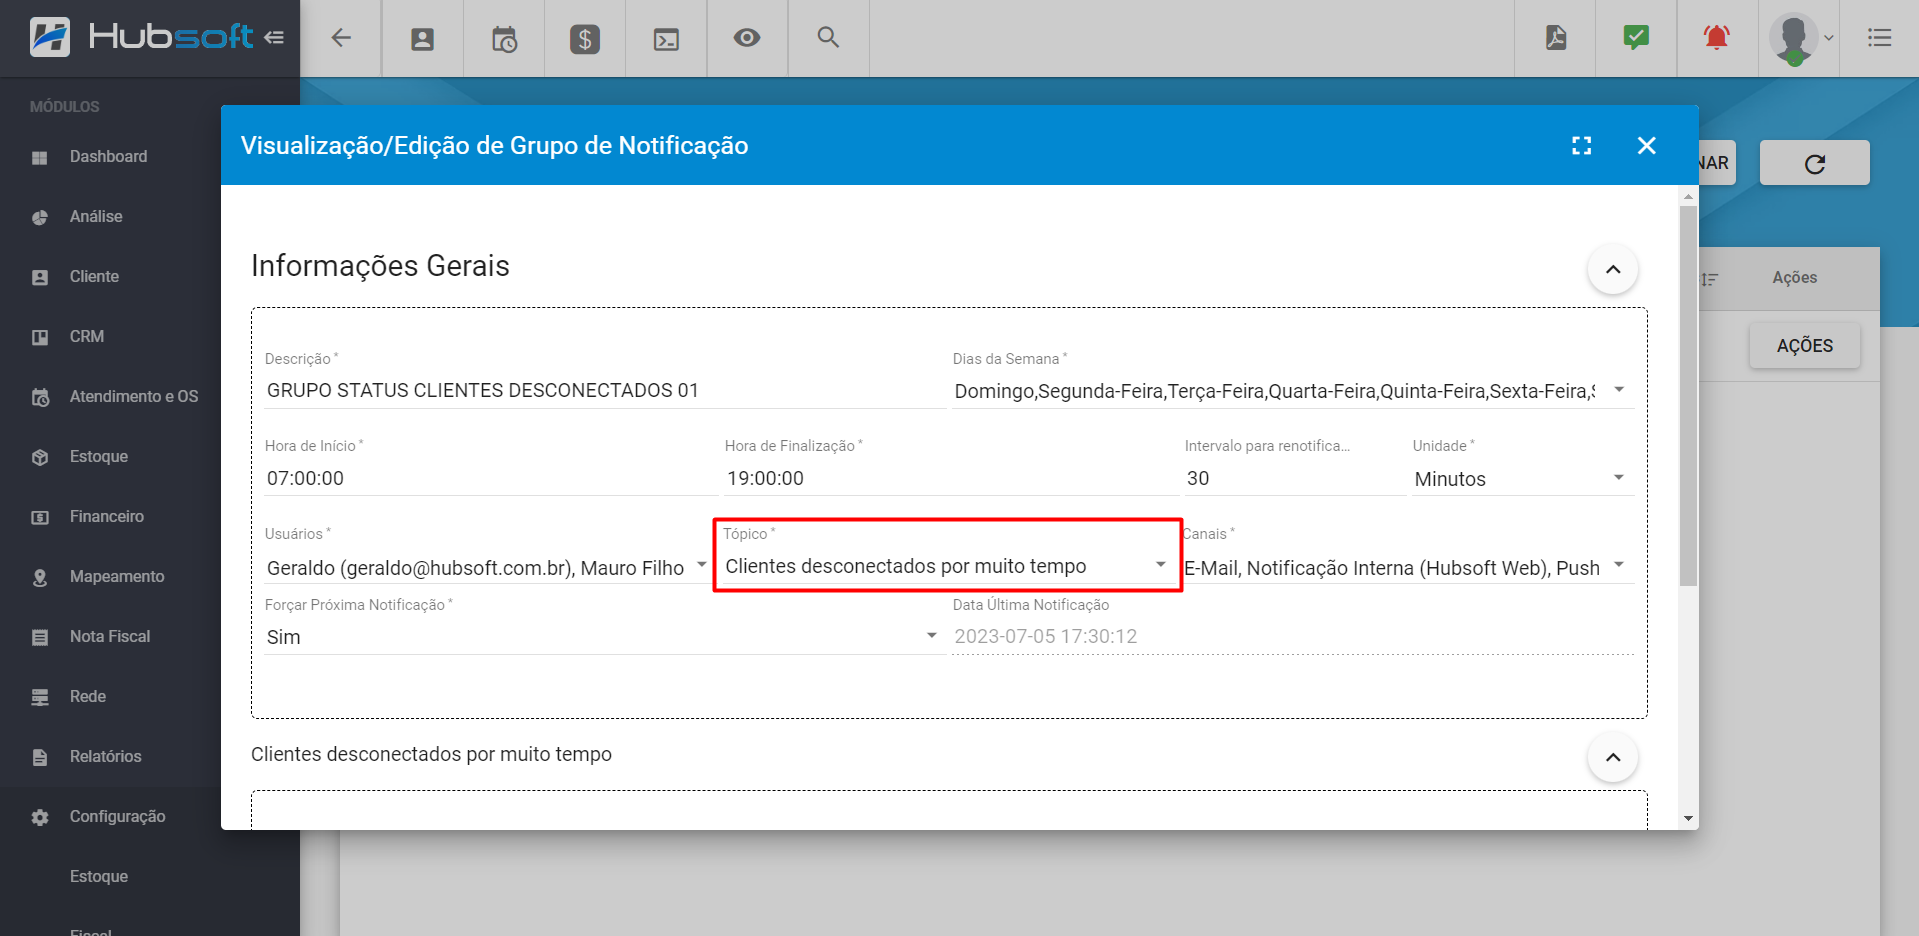This screenshot has height=936, width=1919.
Task: Click the Data Última Notificação field
Action: [1292, 637]
